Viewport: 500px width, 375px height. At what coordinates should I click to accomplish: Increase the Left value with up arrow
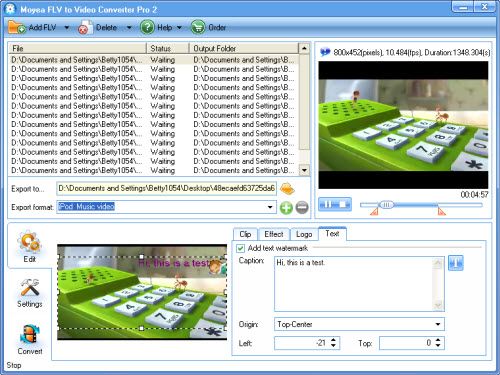coord(333,340)
